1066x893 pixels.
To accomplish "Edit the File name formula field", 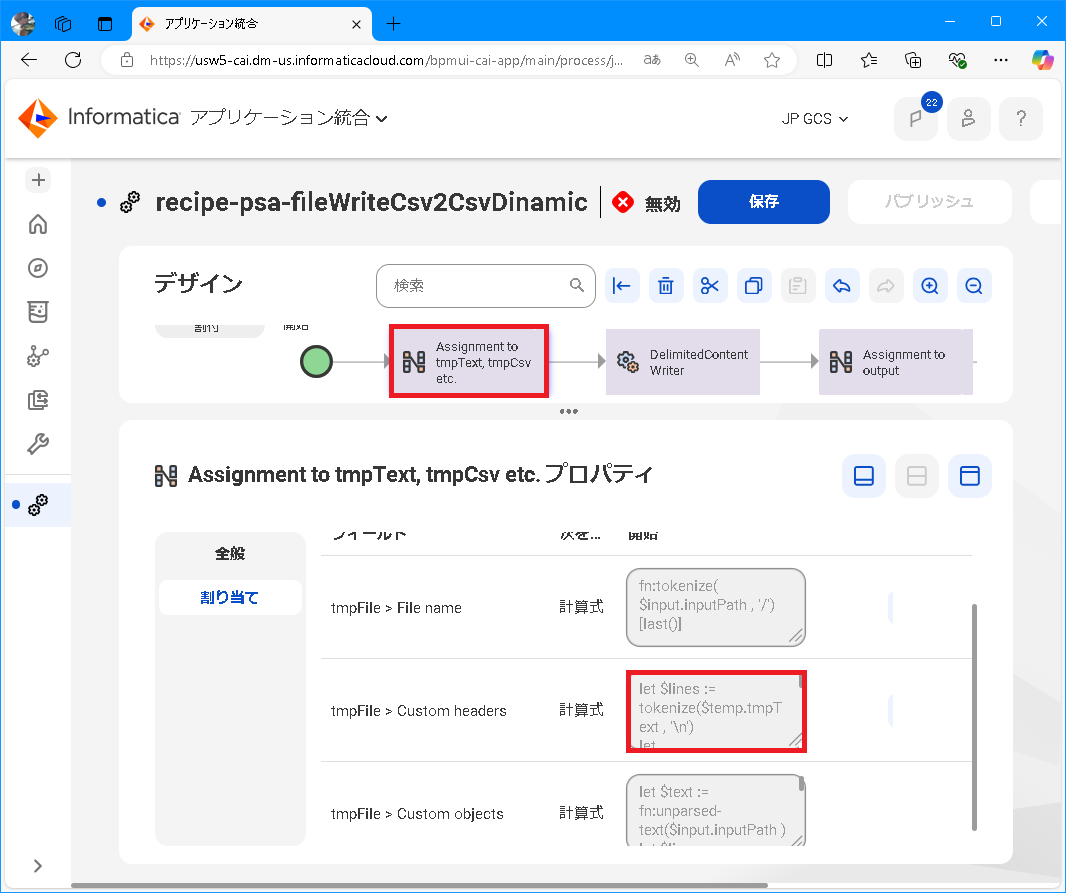I will (x=715, y=607).
